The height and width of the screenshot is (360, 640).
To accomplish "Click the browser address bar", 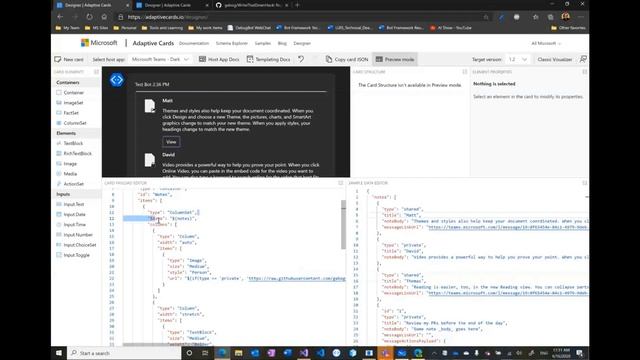I will [302, 17].
